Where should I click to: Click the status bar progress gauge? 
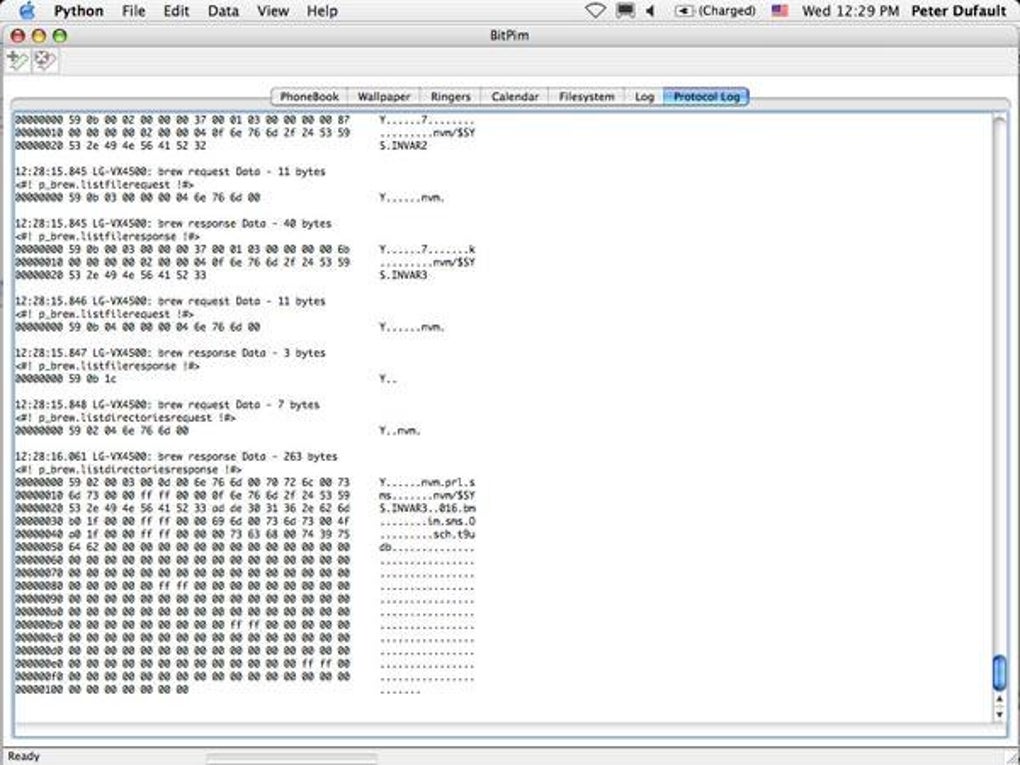pos(291,758)
